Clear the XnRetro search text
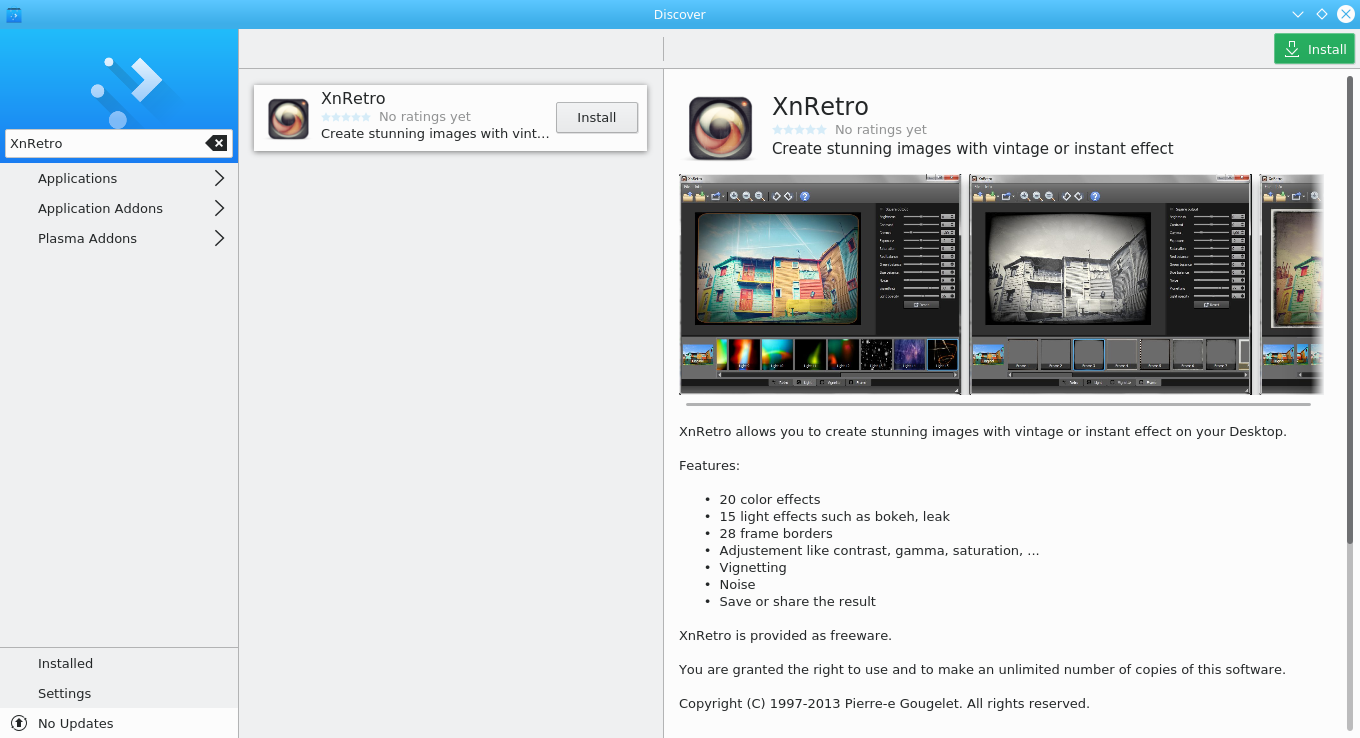Image resolution: width=1360 pixels, height=738 pixels. coord(216,143)
